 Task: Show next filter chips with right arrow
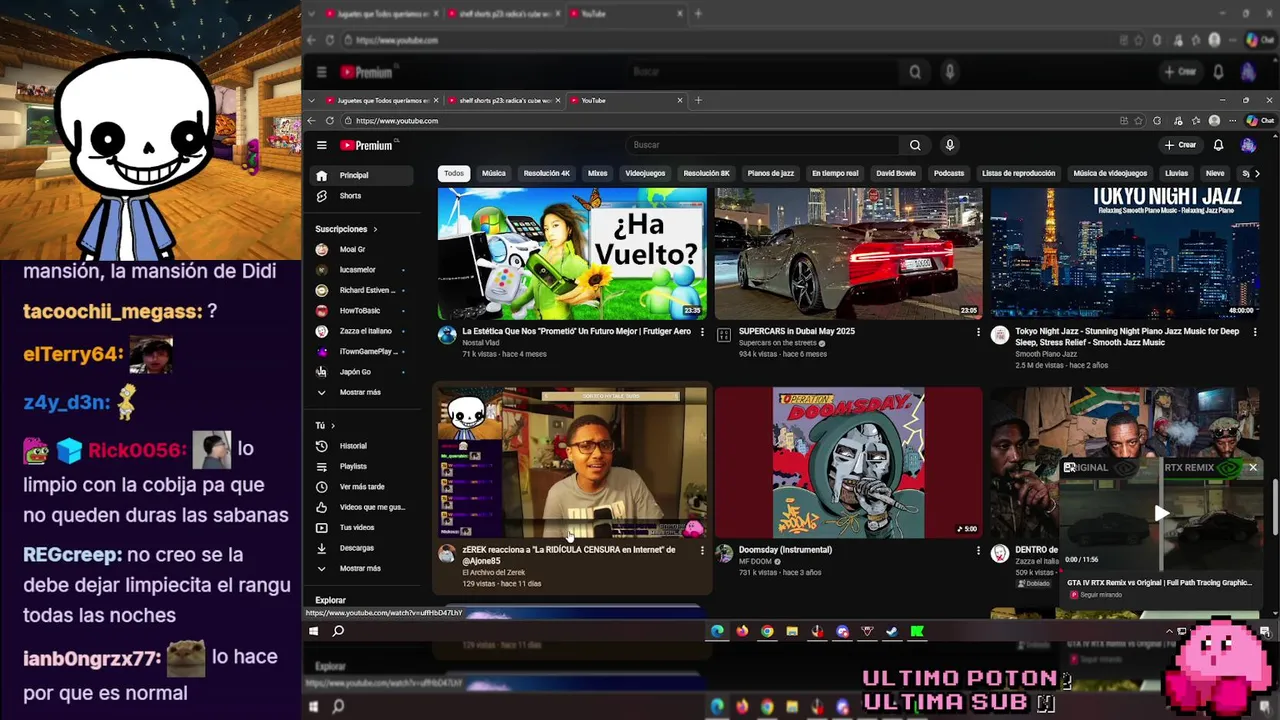(1257, 173)
